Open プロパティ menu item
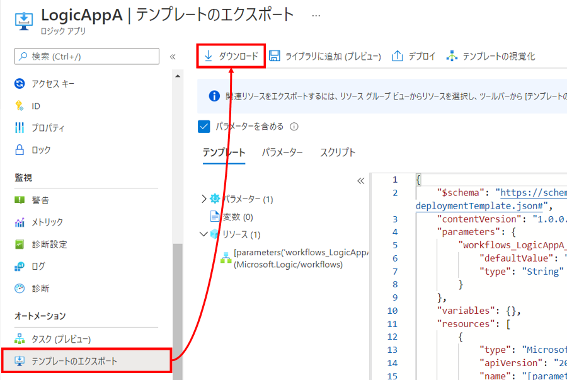This screenshot has height=380, width=568. click(x=48, y=128)
